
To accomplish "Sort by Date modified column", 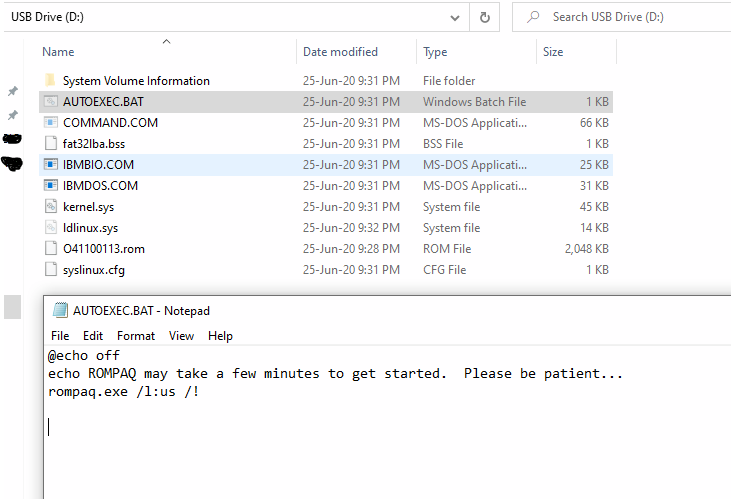I will click(x=340, y=52).
